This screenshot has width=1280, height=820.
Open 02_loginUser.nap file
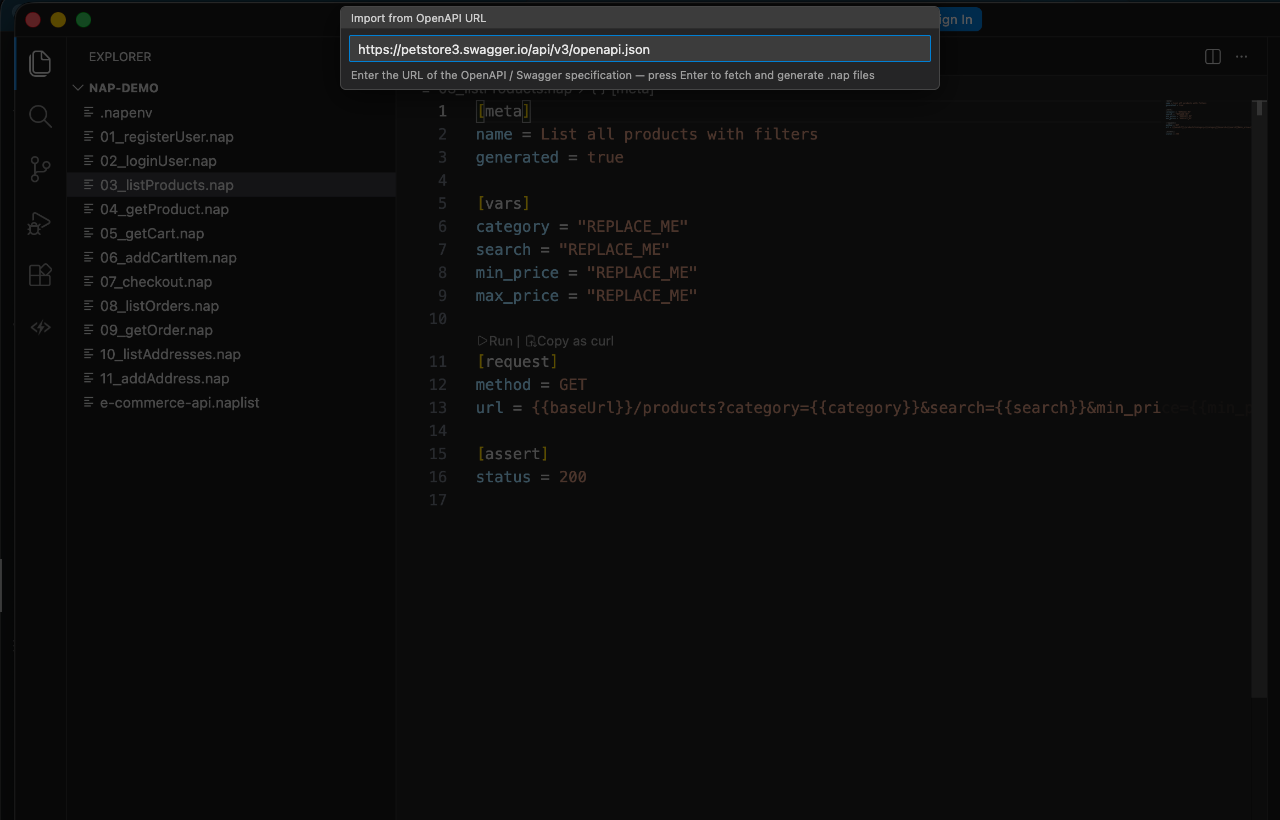click(x=231, y=161)
